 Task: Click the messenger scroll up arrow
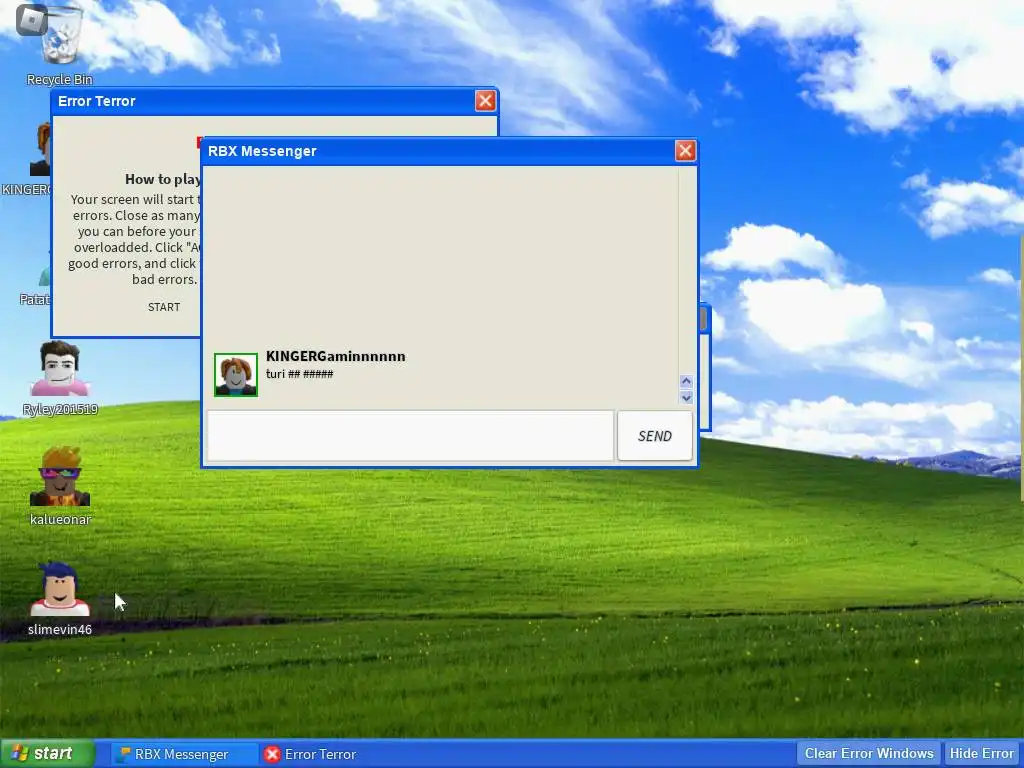[686, 381]
